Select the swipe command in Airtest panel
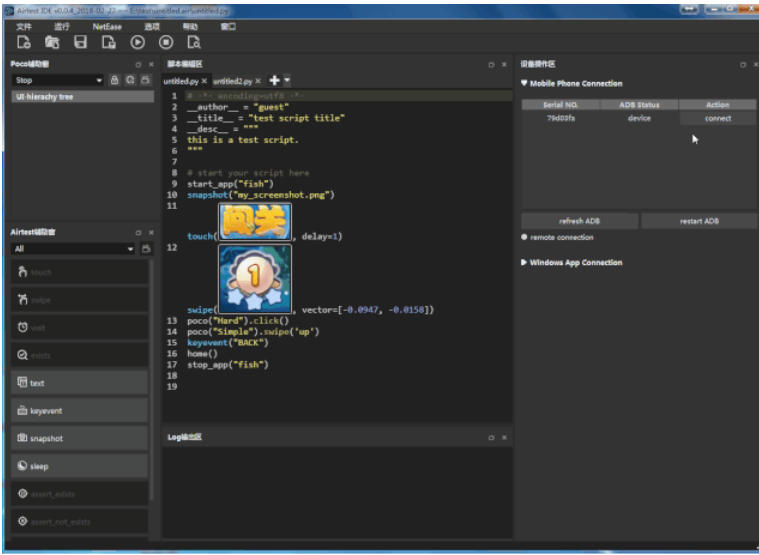 pos(79,300)
